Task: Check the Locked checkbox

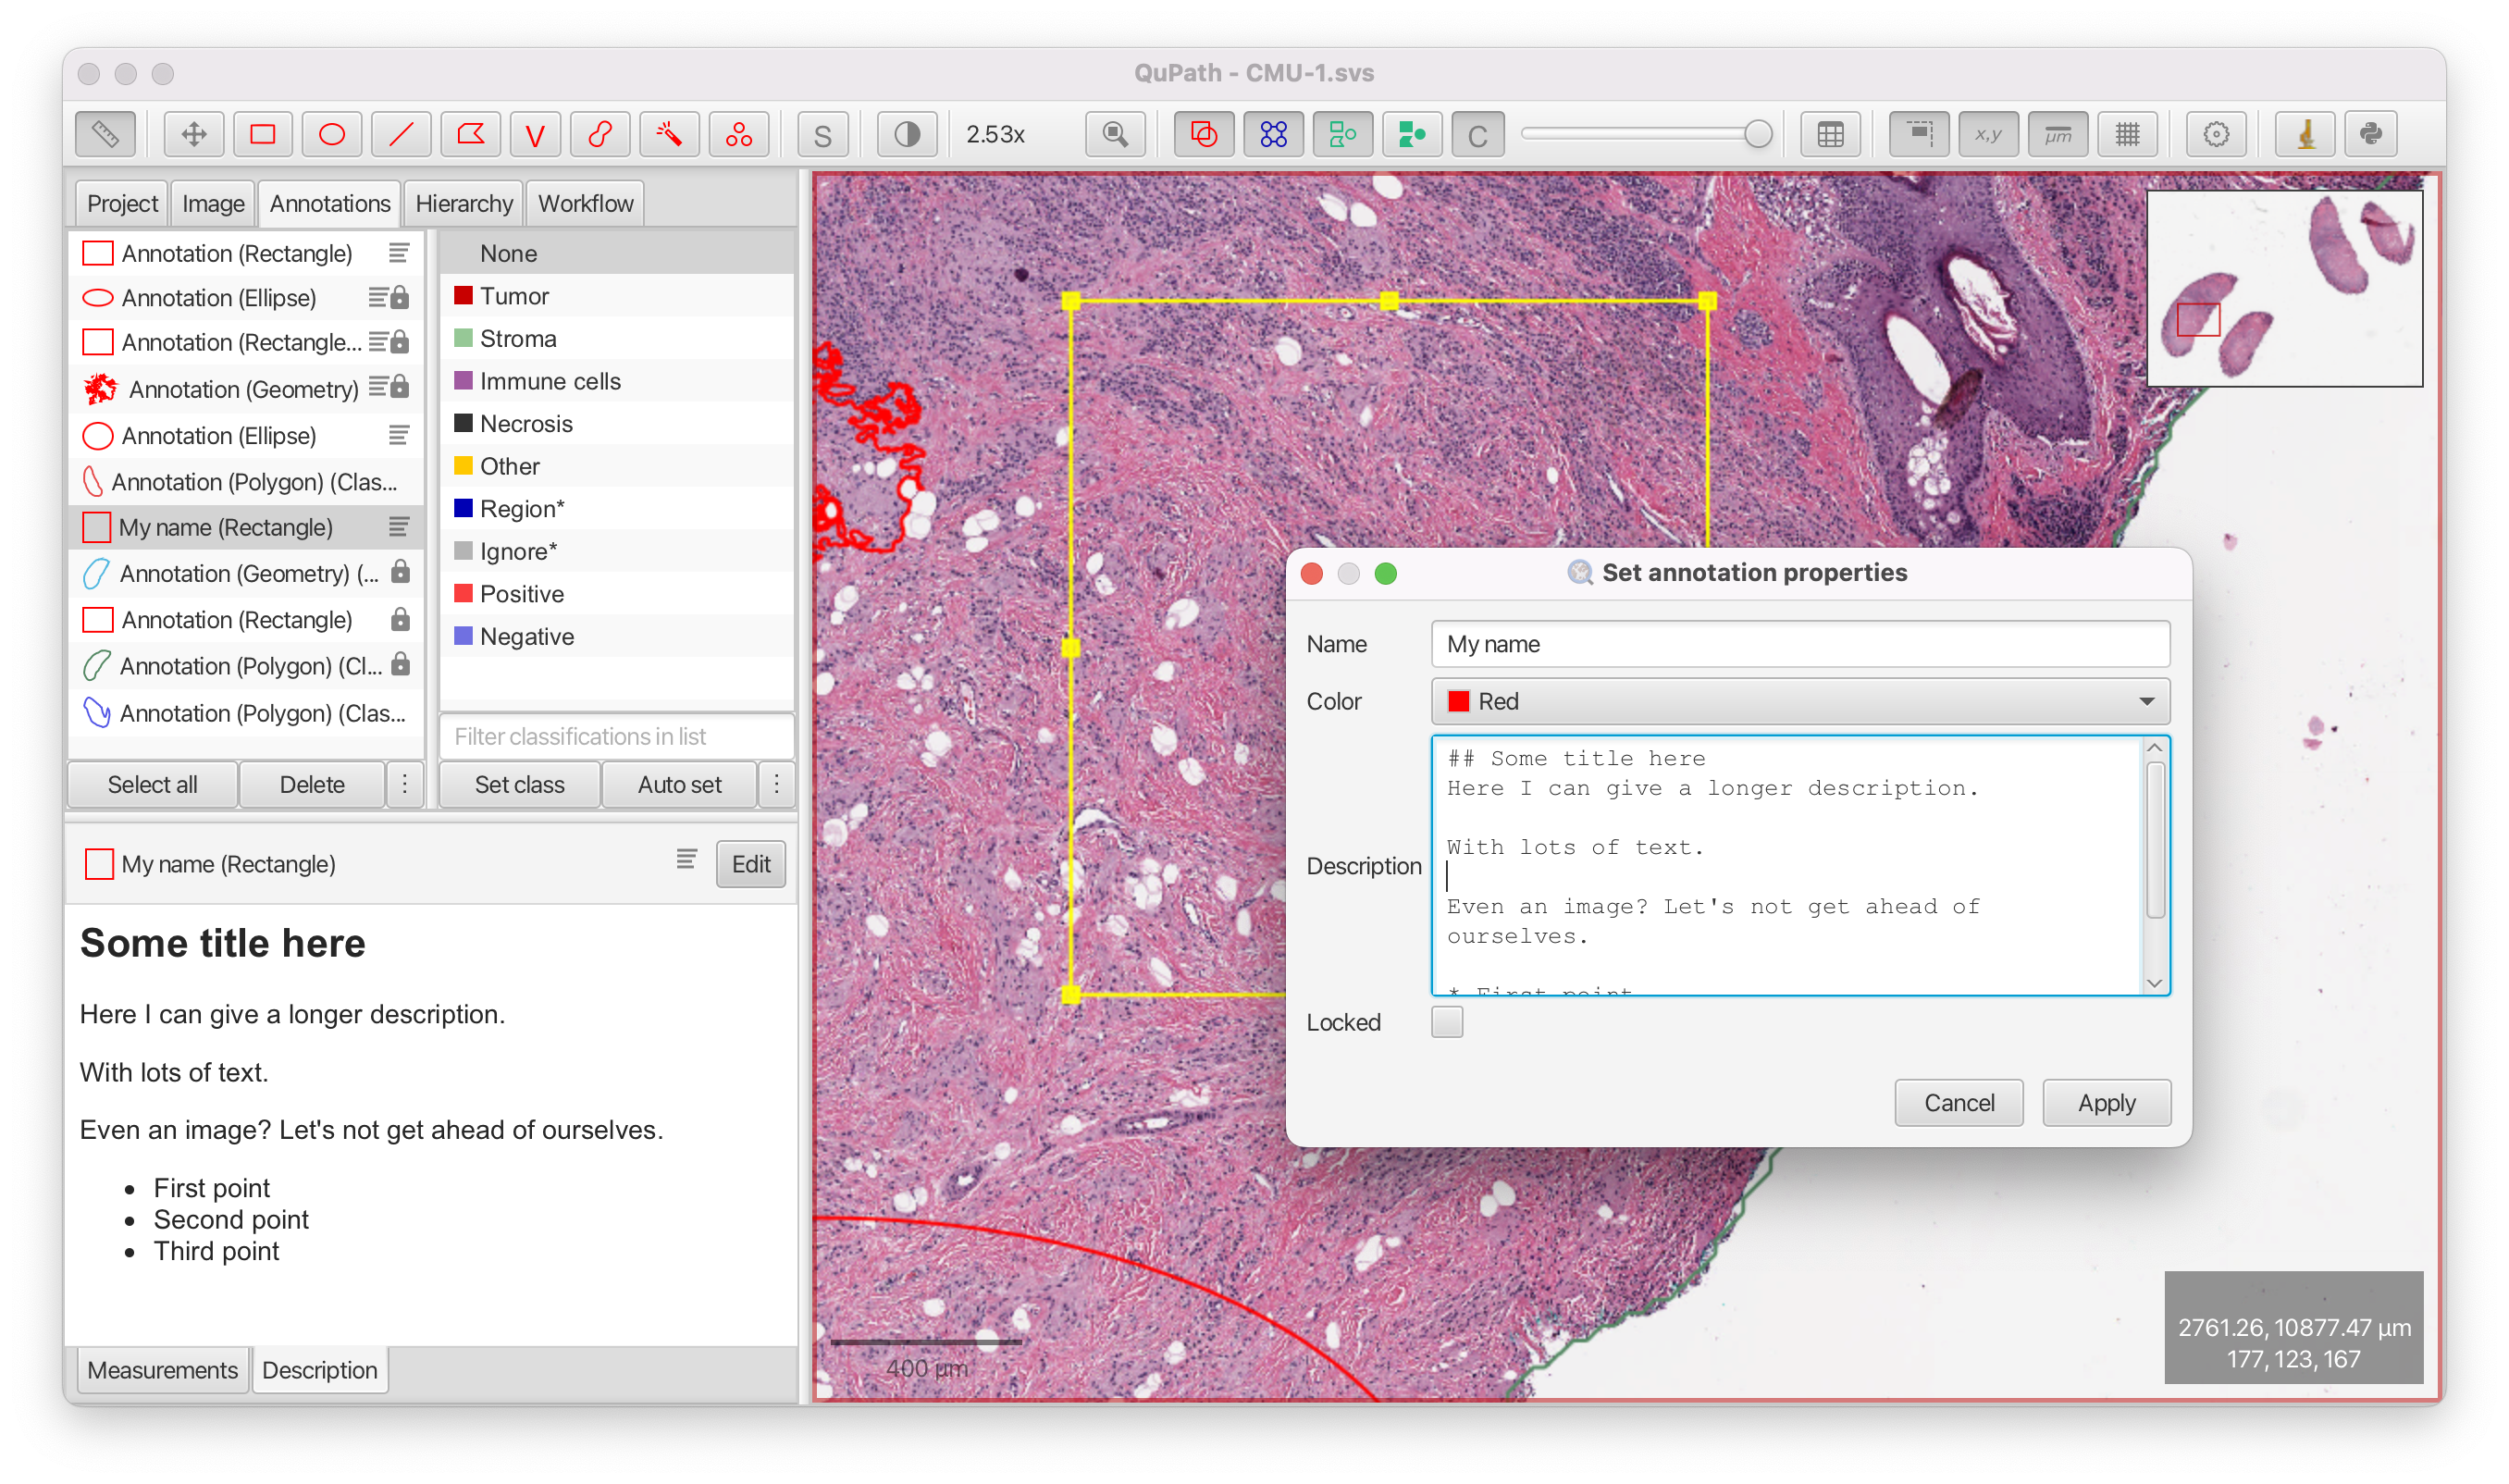Action: tap(1447, 1022)
